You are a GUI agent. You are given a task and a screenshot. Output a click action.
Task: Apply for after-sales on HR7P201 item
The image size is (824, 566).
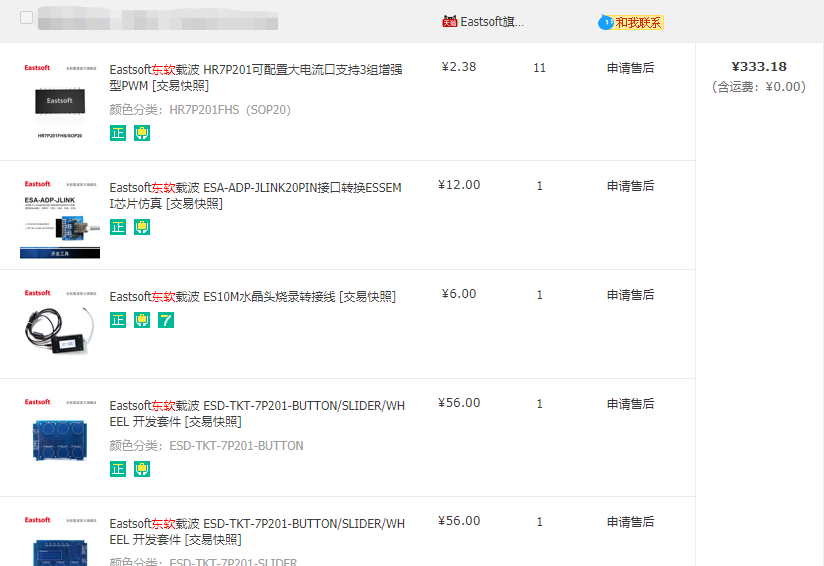point(630,68)
